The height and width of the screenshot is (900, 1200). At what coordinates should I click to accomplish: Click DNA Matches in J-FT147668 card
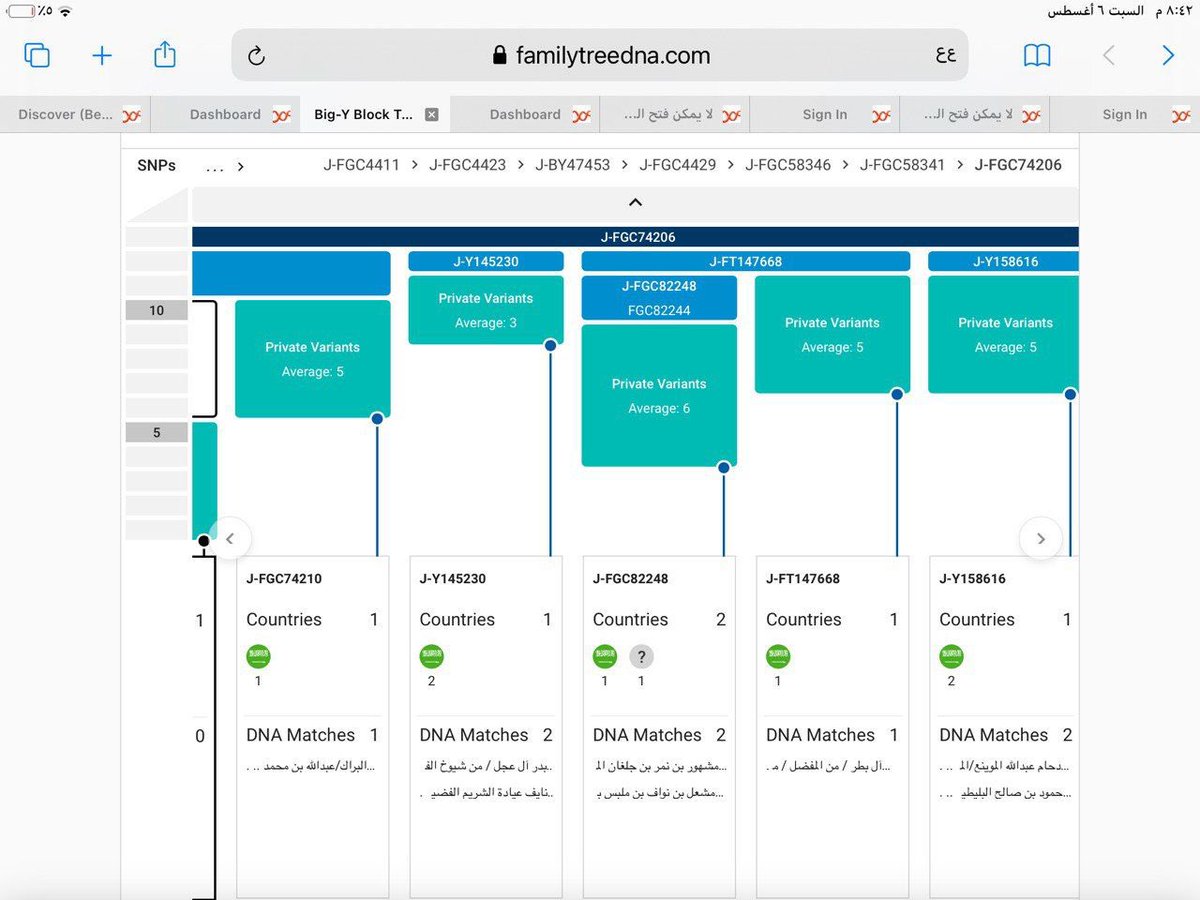point(820,735)
